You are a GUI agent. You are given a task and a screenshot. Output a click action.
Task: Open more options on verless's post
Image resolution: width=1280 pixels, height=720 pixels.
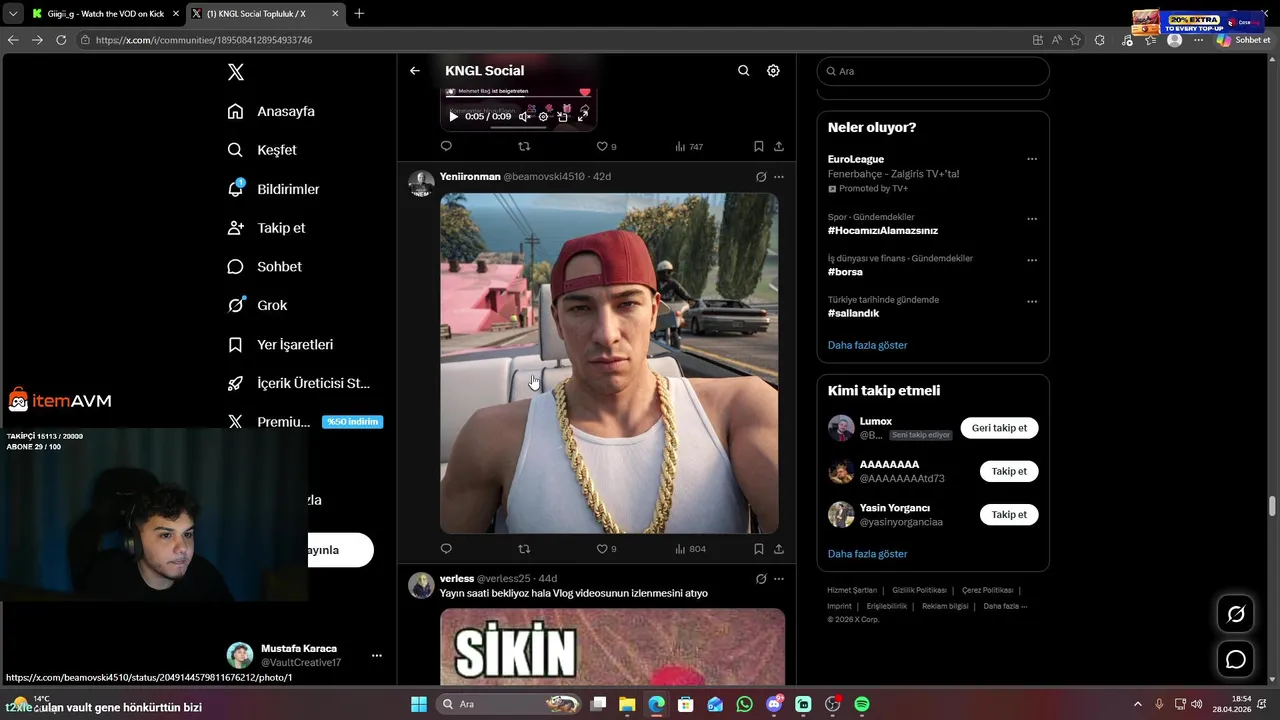(779, 579)
